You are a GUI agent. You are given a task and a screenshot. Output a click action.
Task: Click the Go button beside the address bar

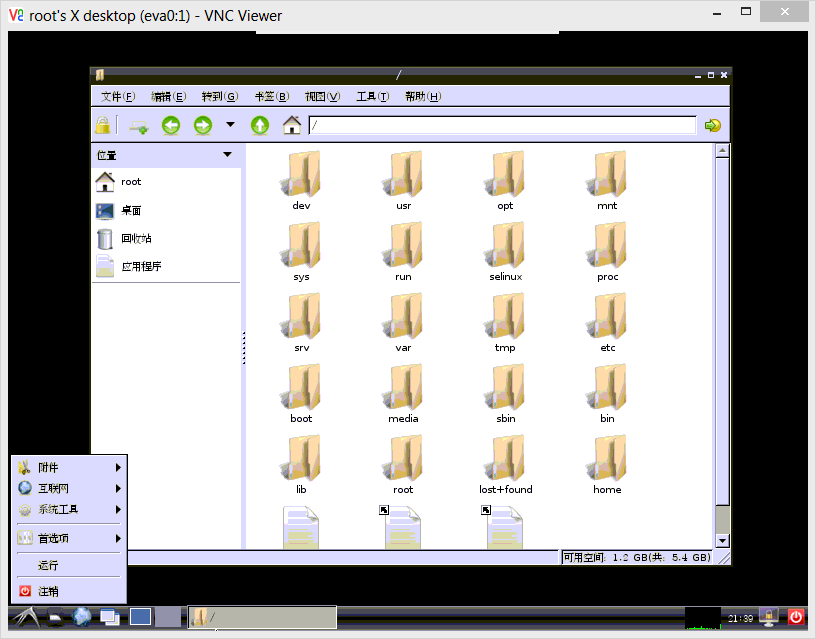point(713,125)
